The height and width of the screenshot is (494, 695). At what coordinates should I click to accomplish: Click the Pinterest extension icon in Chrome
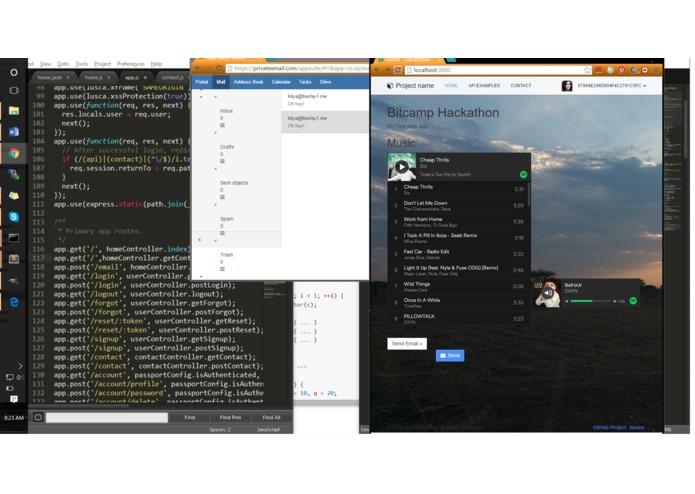pos(621,70)
